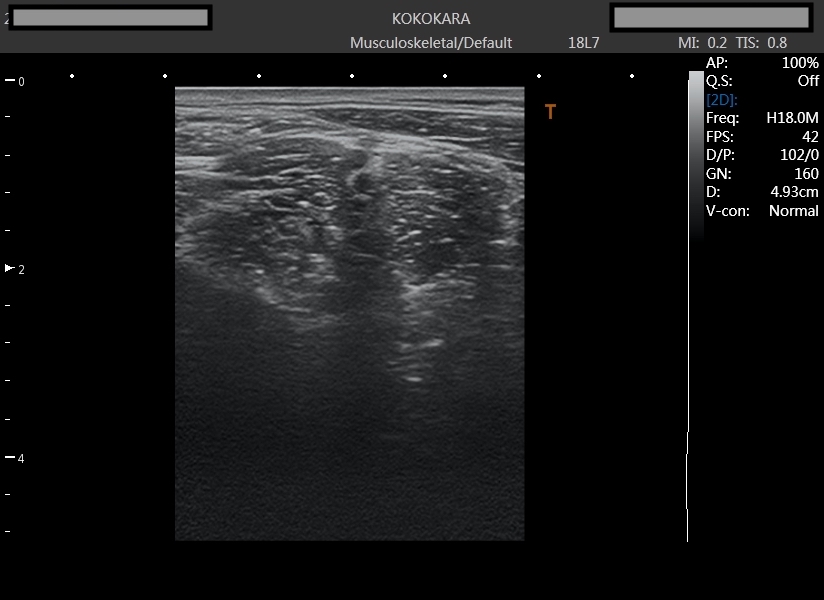824x600 pixels.
Task: Click the redacted field at top left
Action: [110, 17]
